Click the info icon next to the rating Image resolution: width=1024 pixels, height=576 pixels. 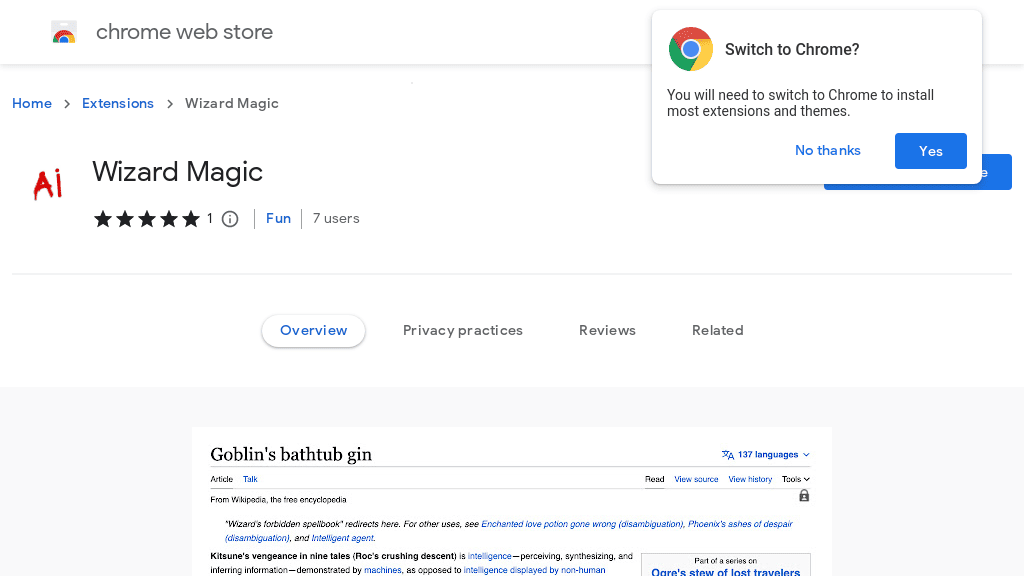230,218
